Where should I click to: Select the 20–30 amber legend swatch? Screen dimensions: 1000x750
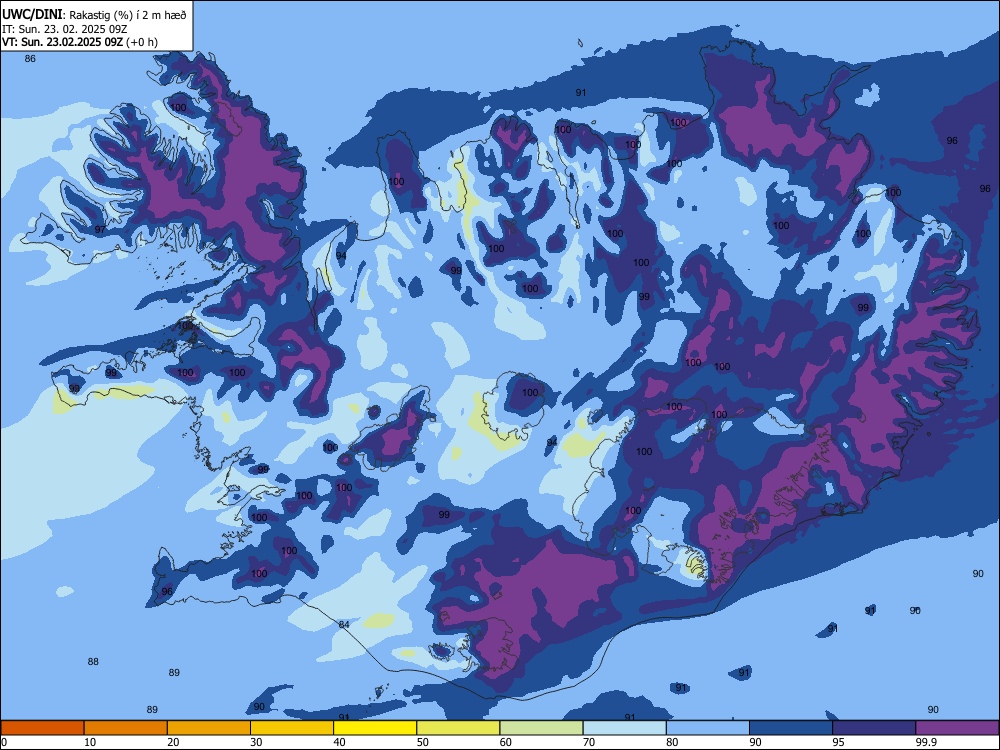(x=209, y=728)
